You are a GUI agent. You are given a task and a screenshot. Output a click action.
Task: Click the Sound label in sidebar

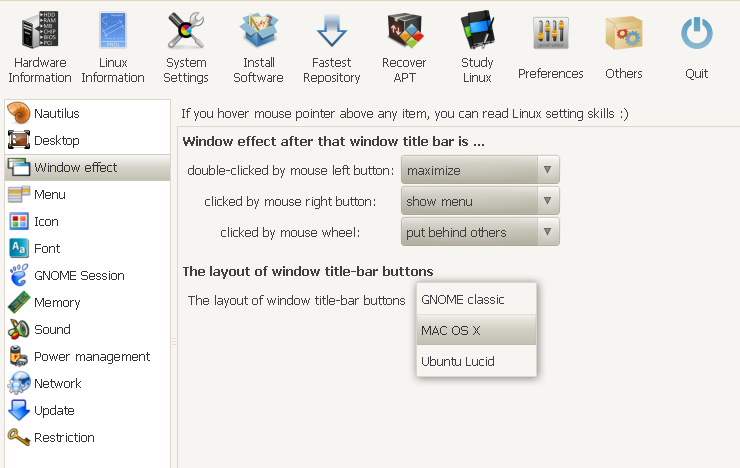(x=52, y=329)
